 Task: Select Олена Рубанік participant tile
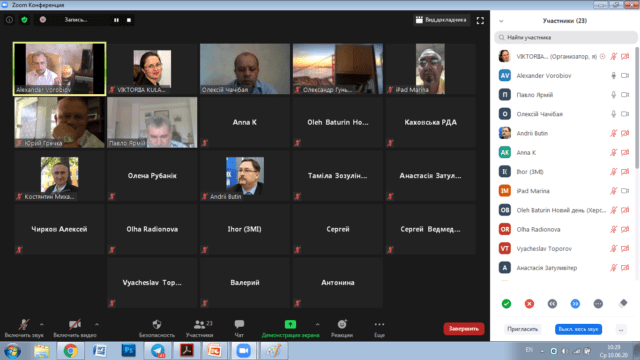click(x=152, y=176)
